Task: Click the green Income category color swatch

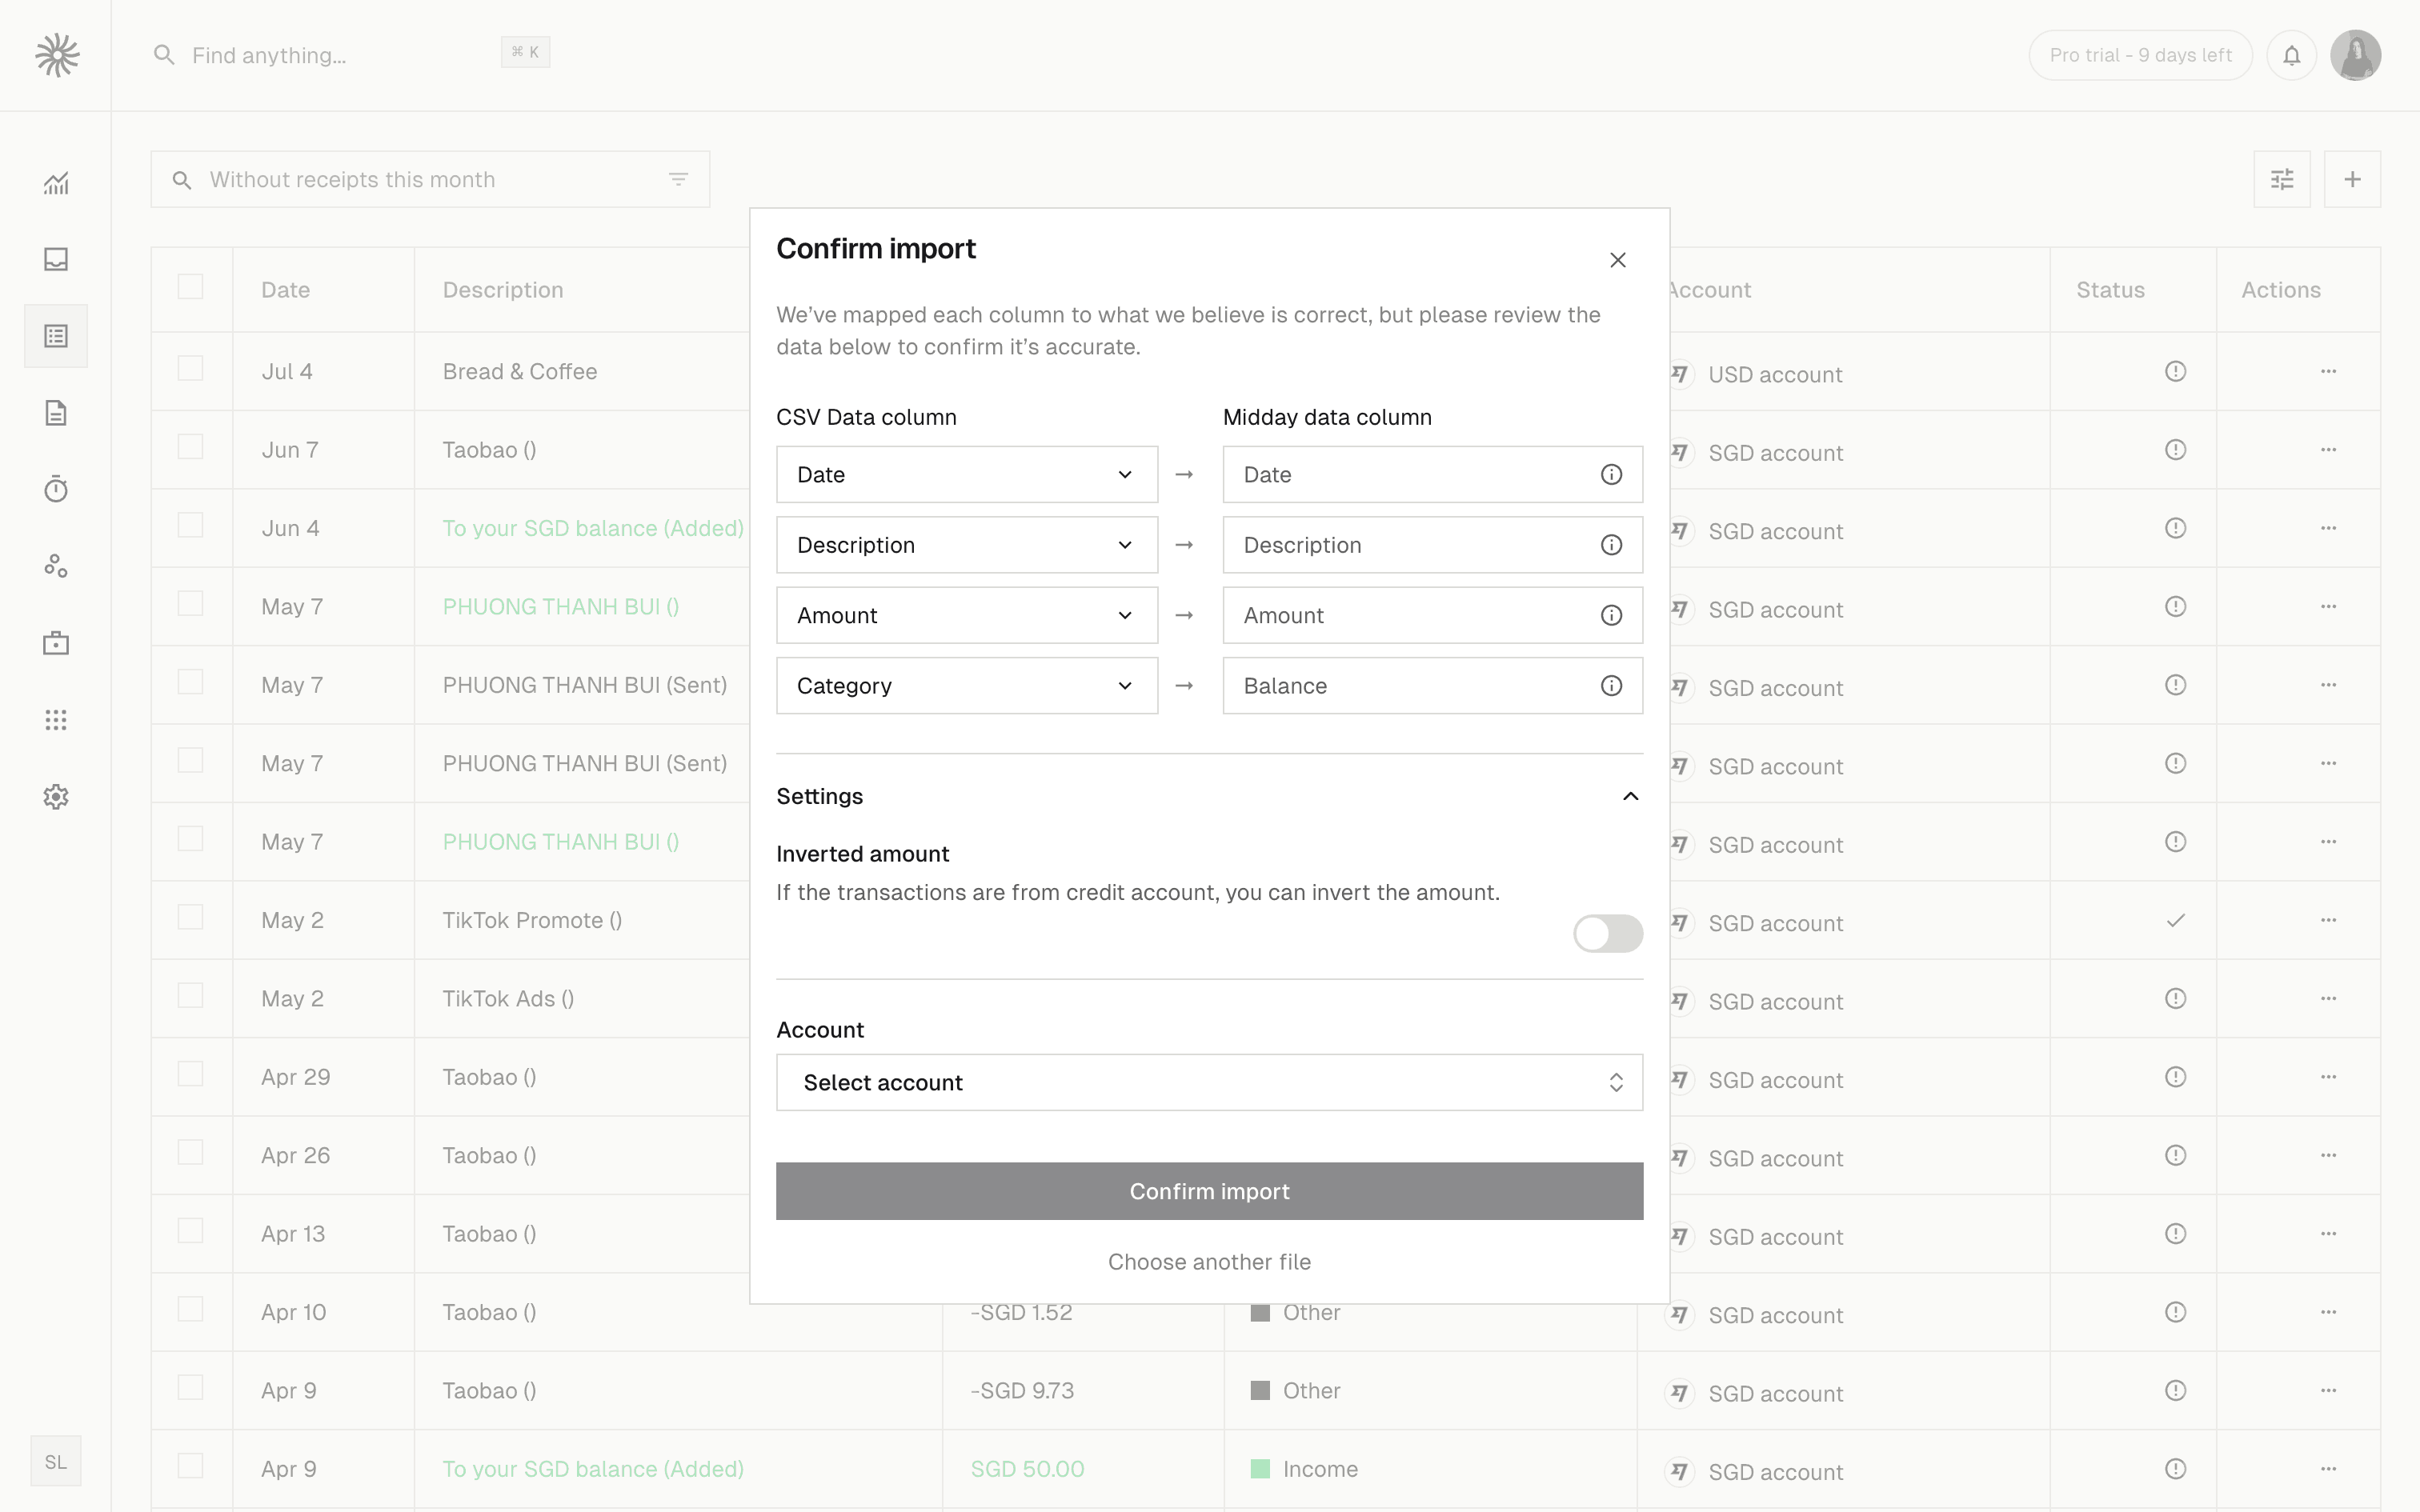Action: click(1260, 1469)
